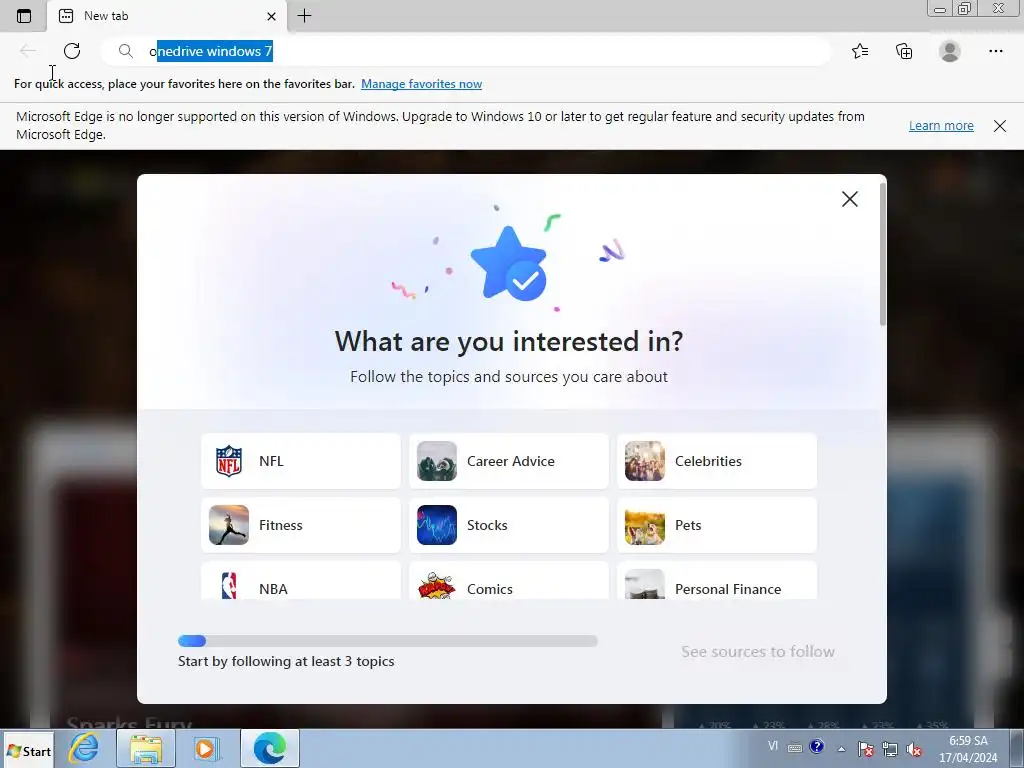Image resolution: width=1024 pixels, height=768 pixels.
Task: Click the network tray icon
Action: point(889,749)
